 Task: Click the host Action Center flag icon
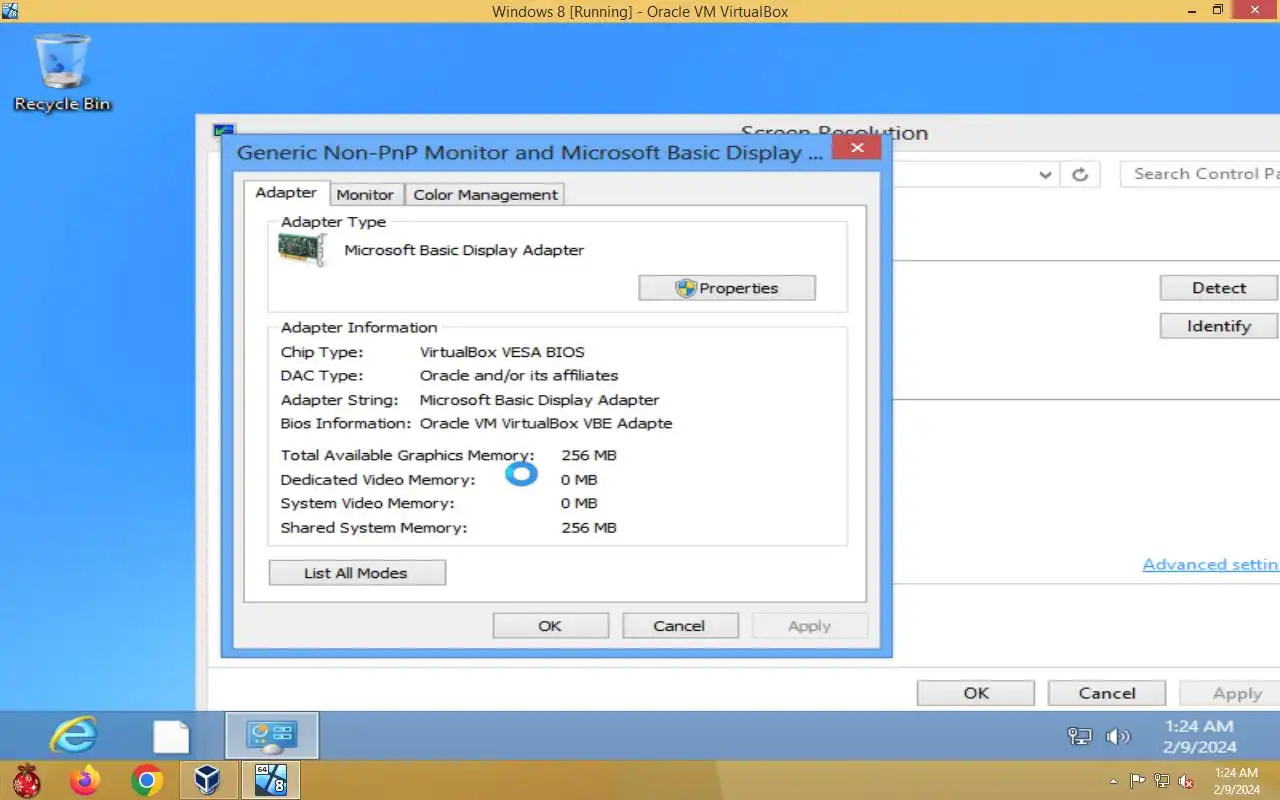(1138, 781)
